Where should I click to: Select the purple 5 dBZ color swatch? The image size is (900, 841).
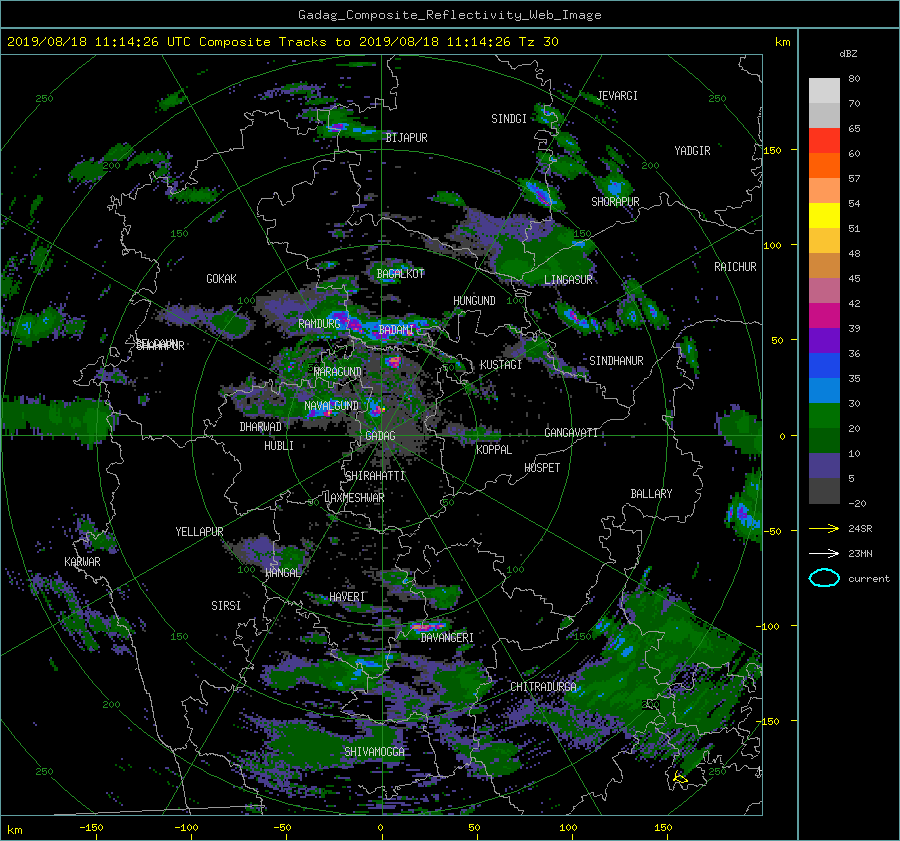pyautogui.click(x=824, y=466)
